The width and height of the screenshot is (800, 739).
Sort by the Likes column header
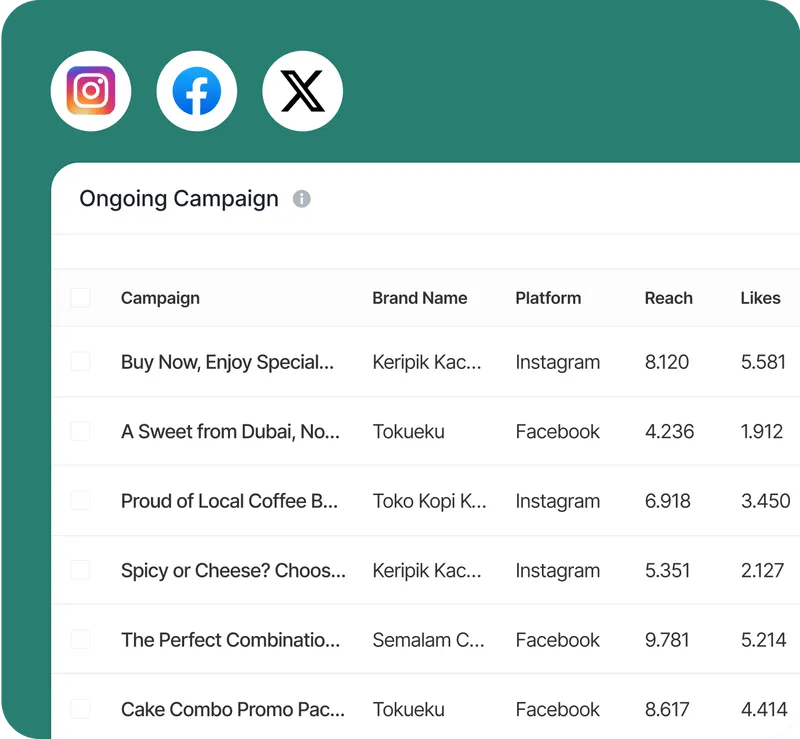click(x=761, y=298)
